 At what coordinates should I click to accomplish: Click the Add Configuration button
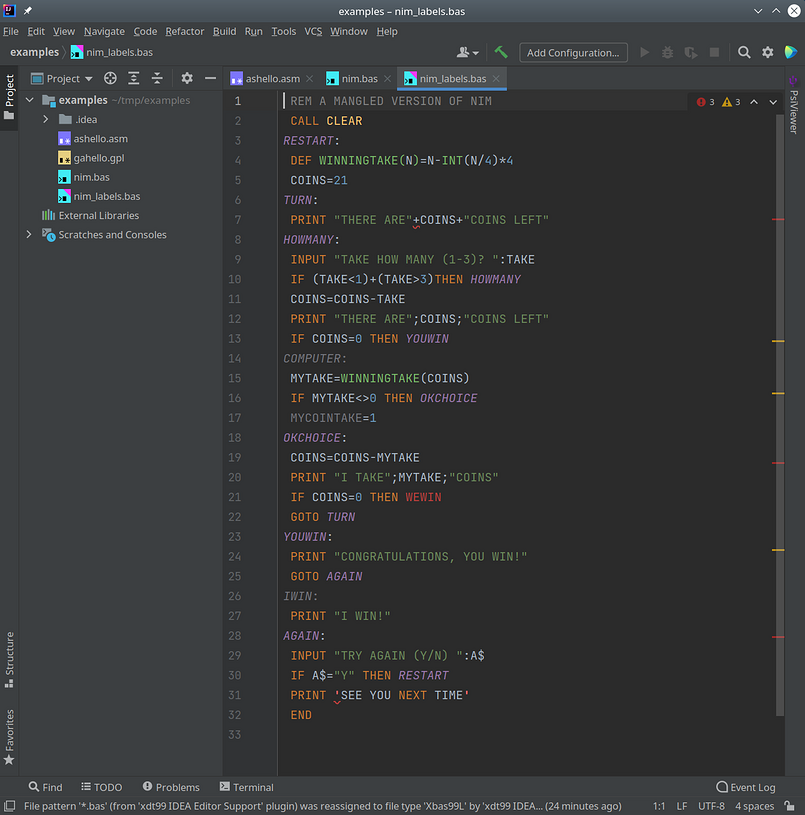point(573,51)
